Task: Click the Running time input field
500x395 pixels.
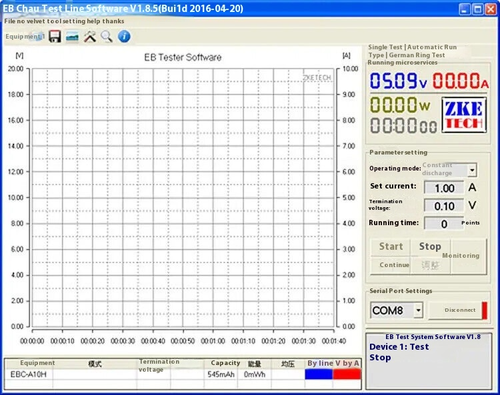Action: (x=444, y=224)
